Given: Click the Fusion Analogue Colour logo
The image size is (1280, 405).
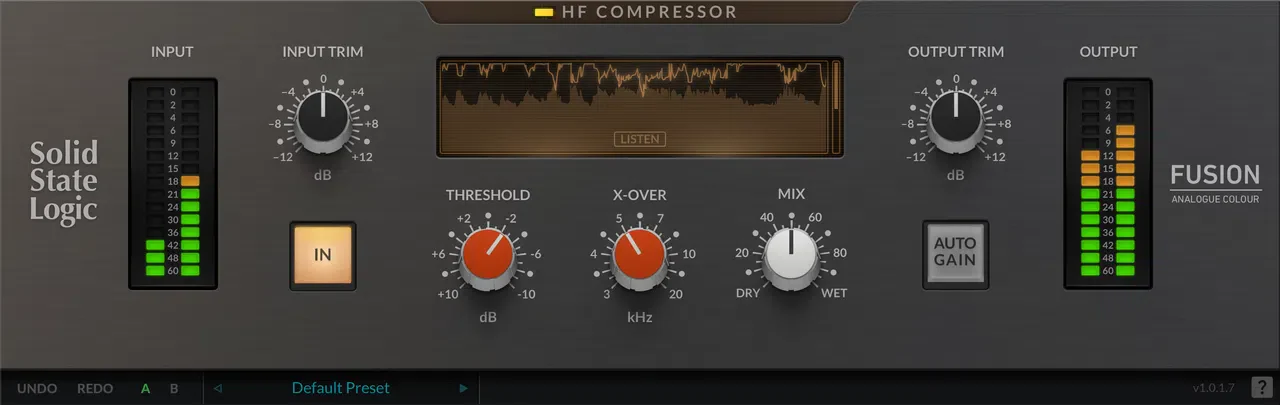Looking at the screenshot, I should point(1216,183).
